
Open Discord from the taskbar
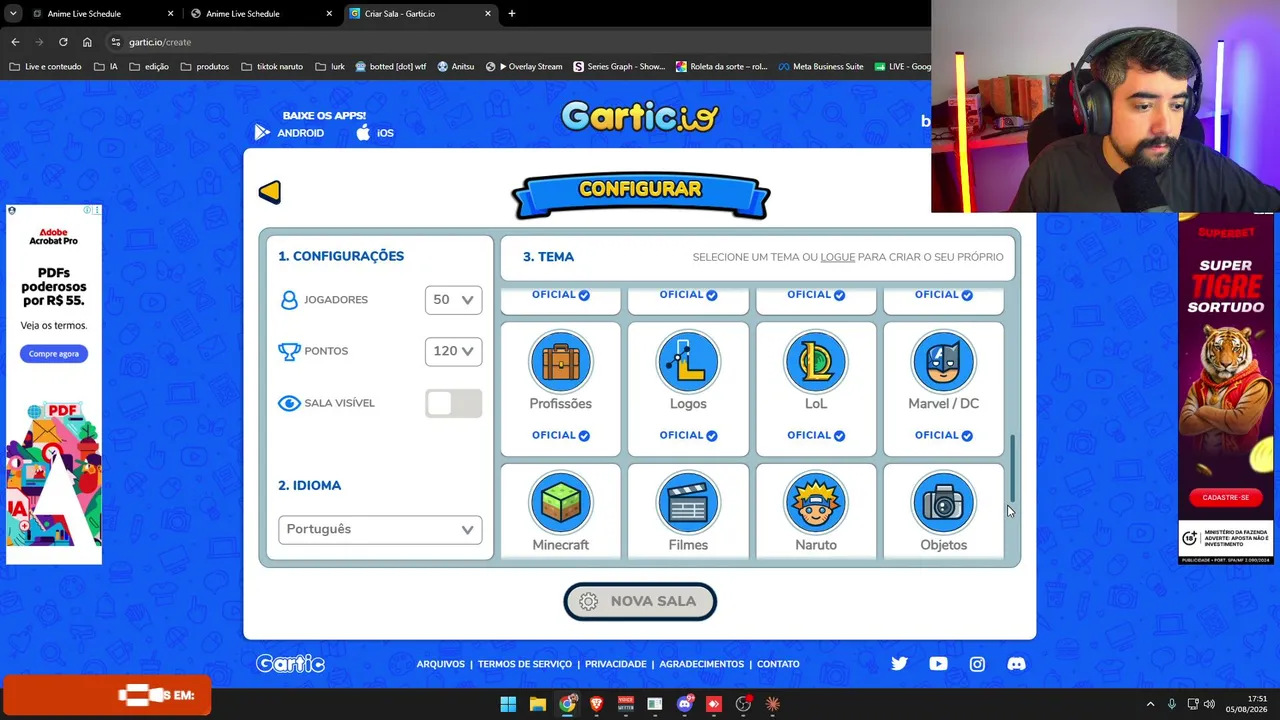pos(685,704)
